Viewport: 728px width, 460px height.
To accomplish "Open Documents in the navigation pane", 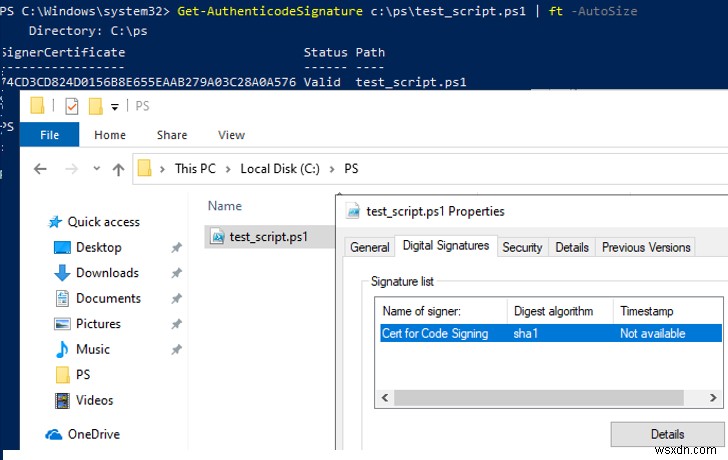I will click(108, 298).
